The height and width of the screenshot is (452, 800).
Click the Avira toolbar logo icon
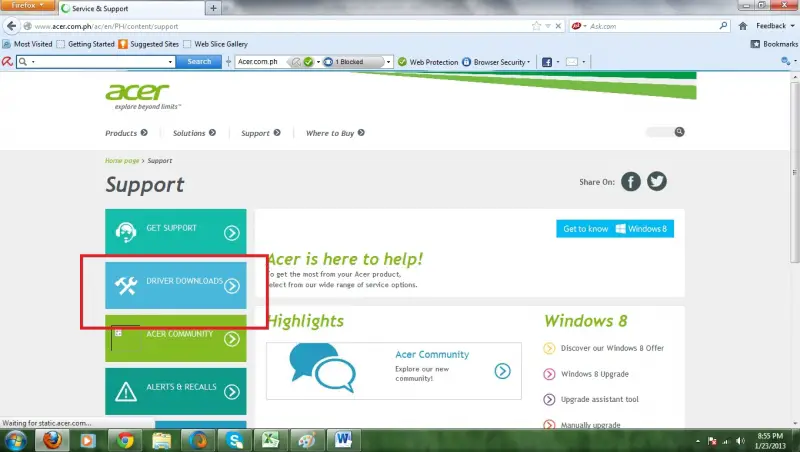[x=7, y=62]
